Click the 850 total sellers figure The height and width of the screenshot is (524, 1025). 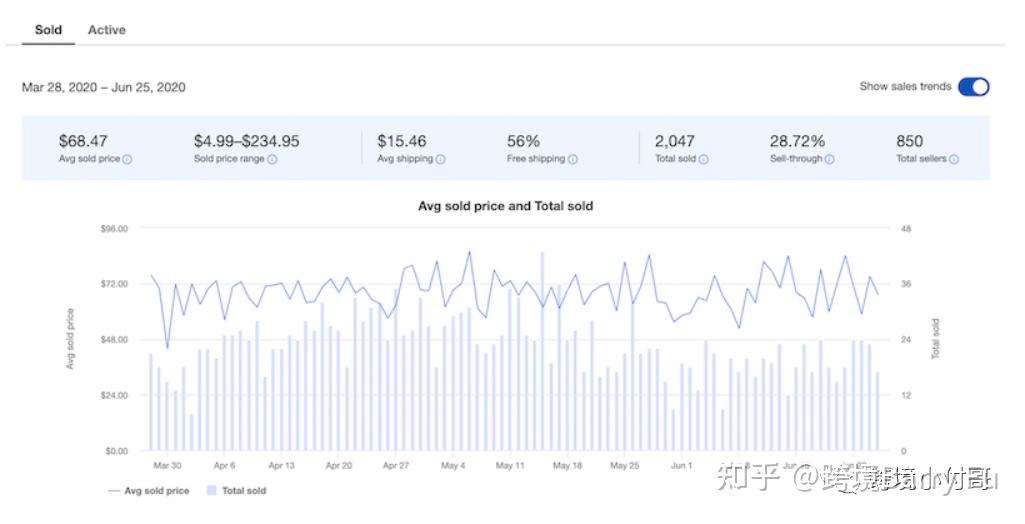coord(909,141)
